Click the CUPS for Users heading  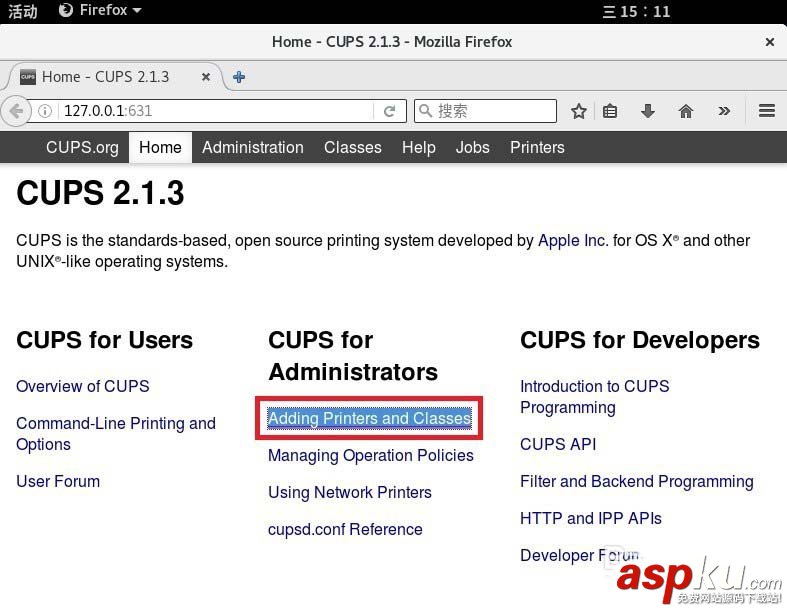coord(104,340)
